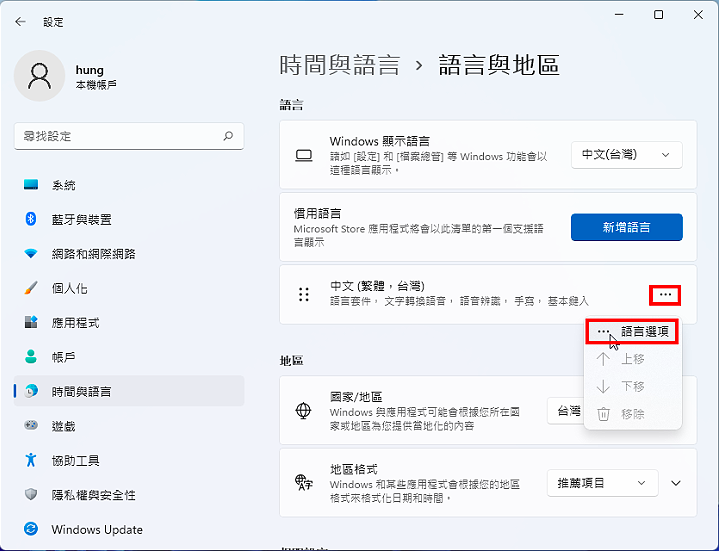Viewport: 723px width, 554px height.
Task: Click the gamepad icon for 遊戲
Action: pos(31,426)
